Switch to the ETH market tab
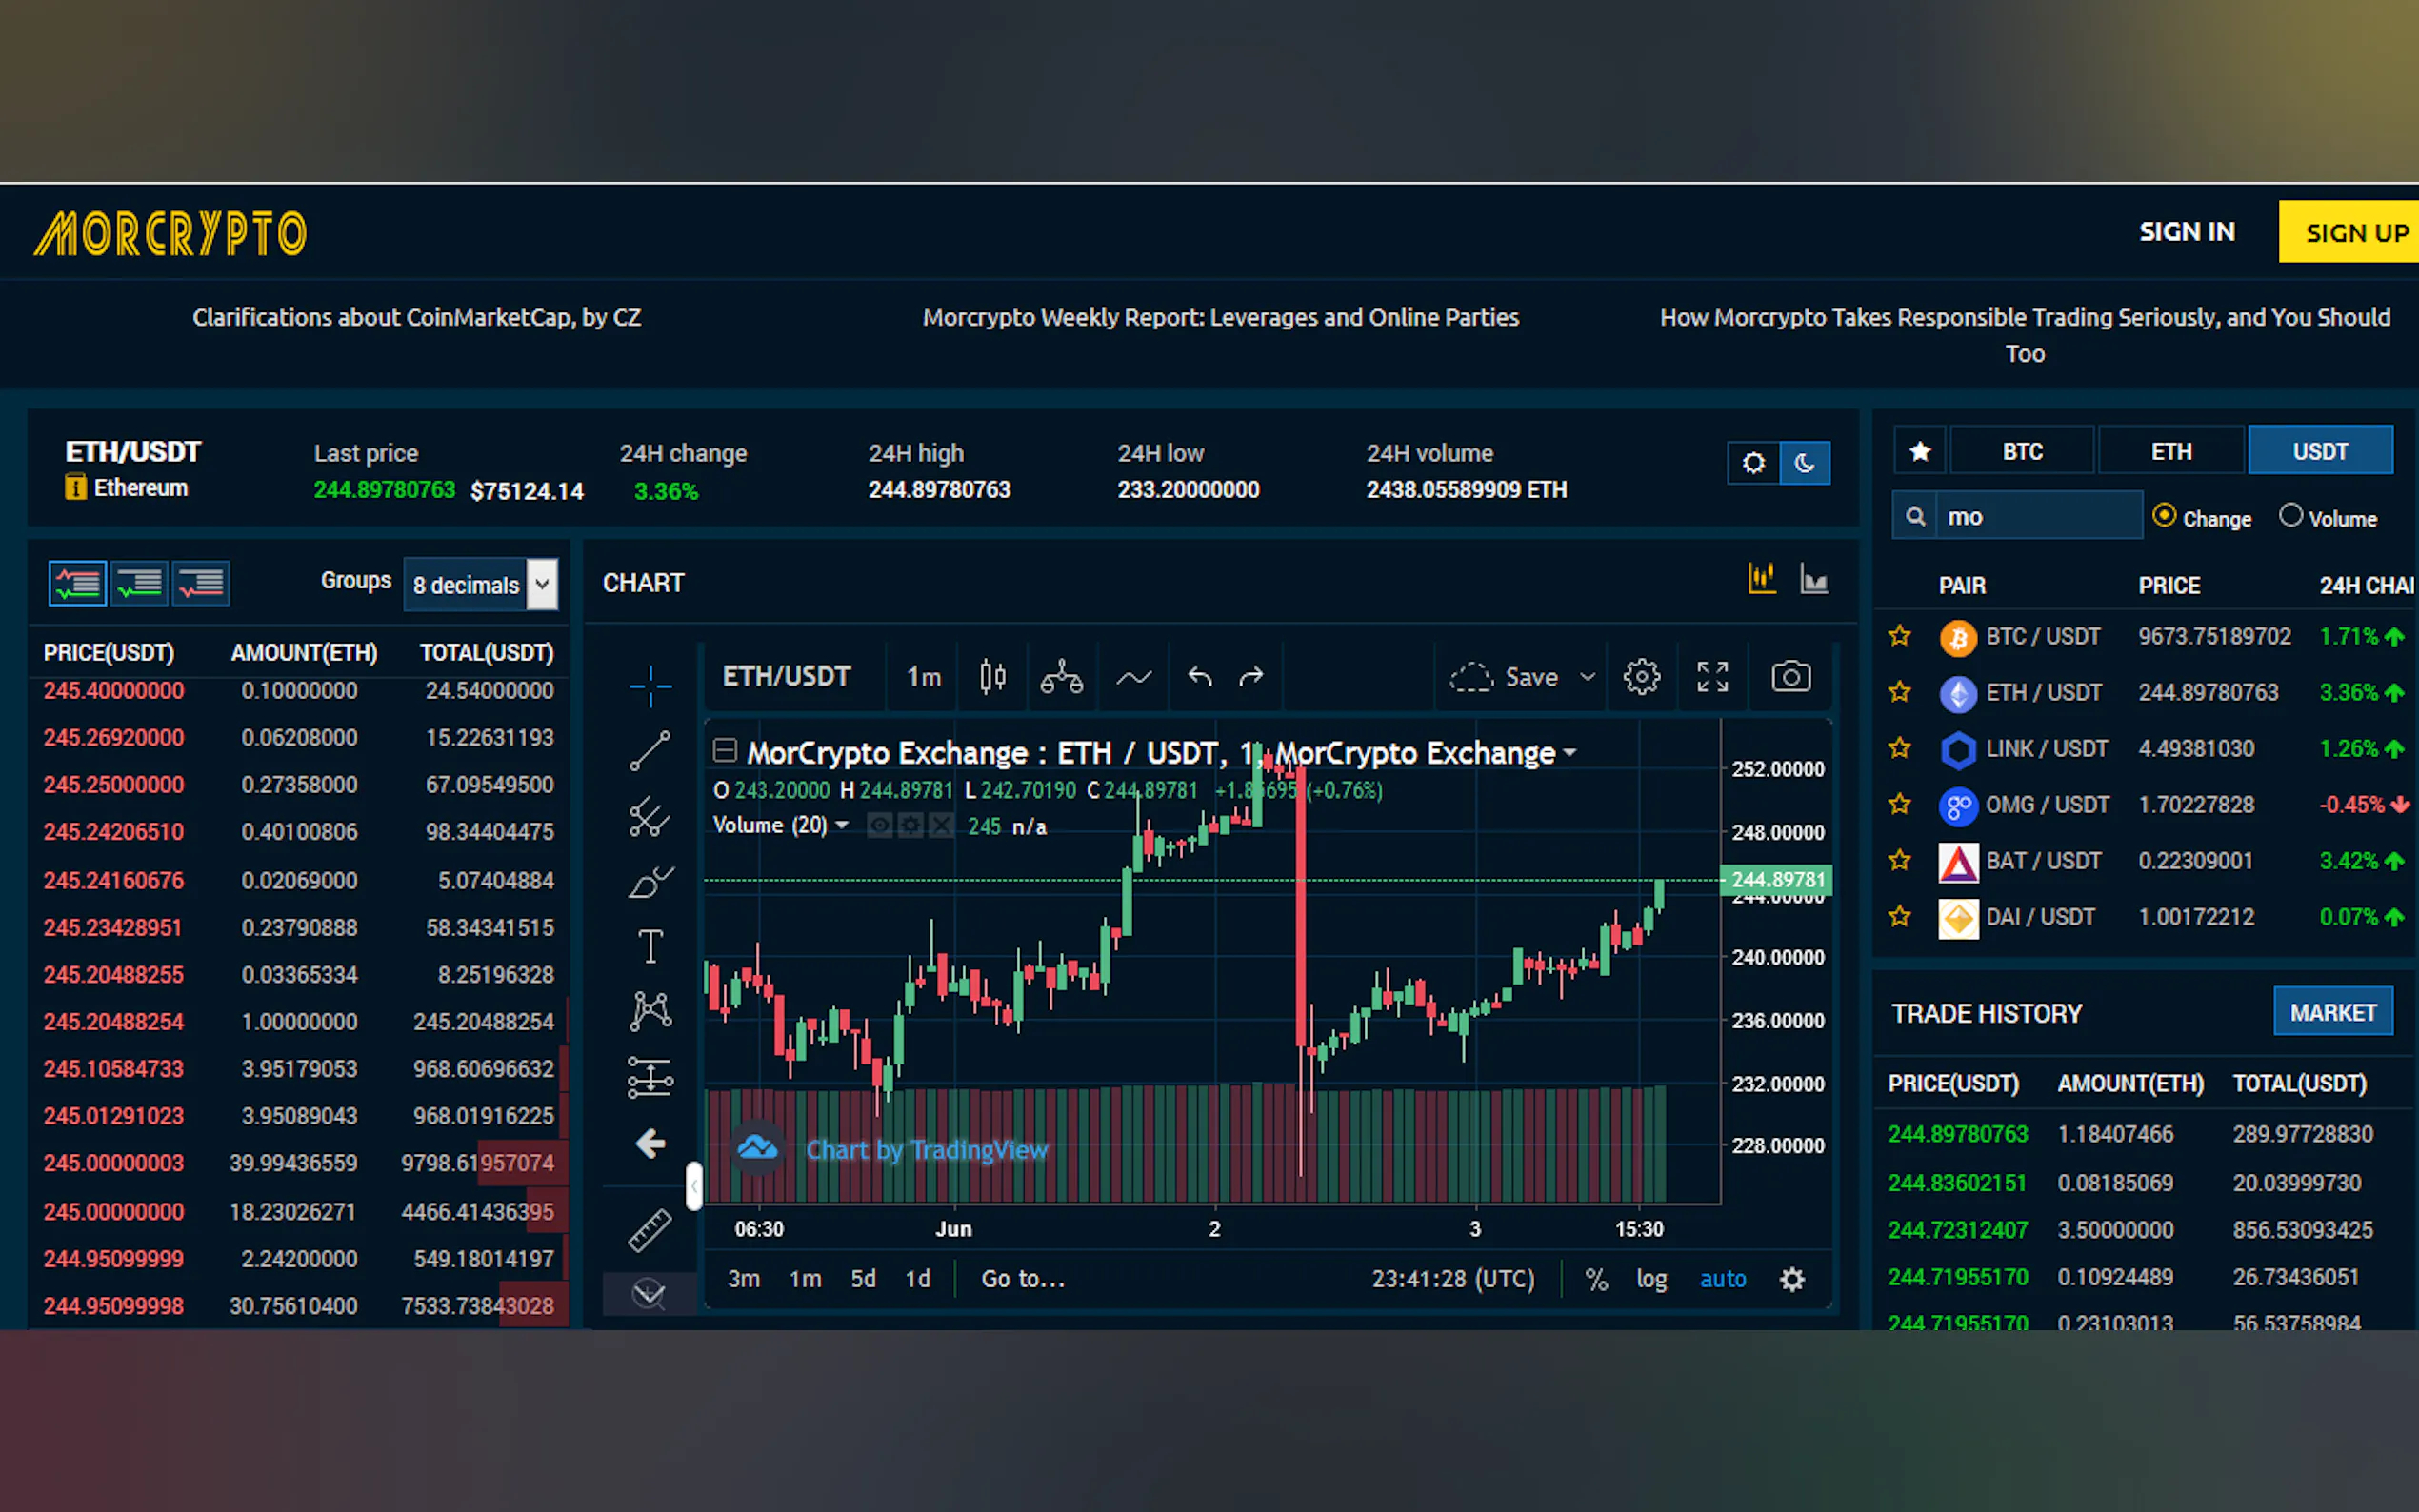Image resolution: width=2419 pixels, height=1512 pixels. click(x=2170, y=451)
